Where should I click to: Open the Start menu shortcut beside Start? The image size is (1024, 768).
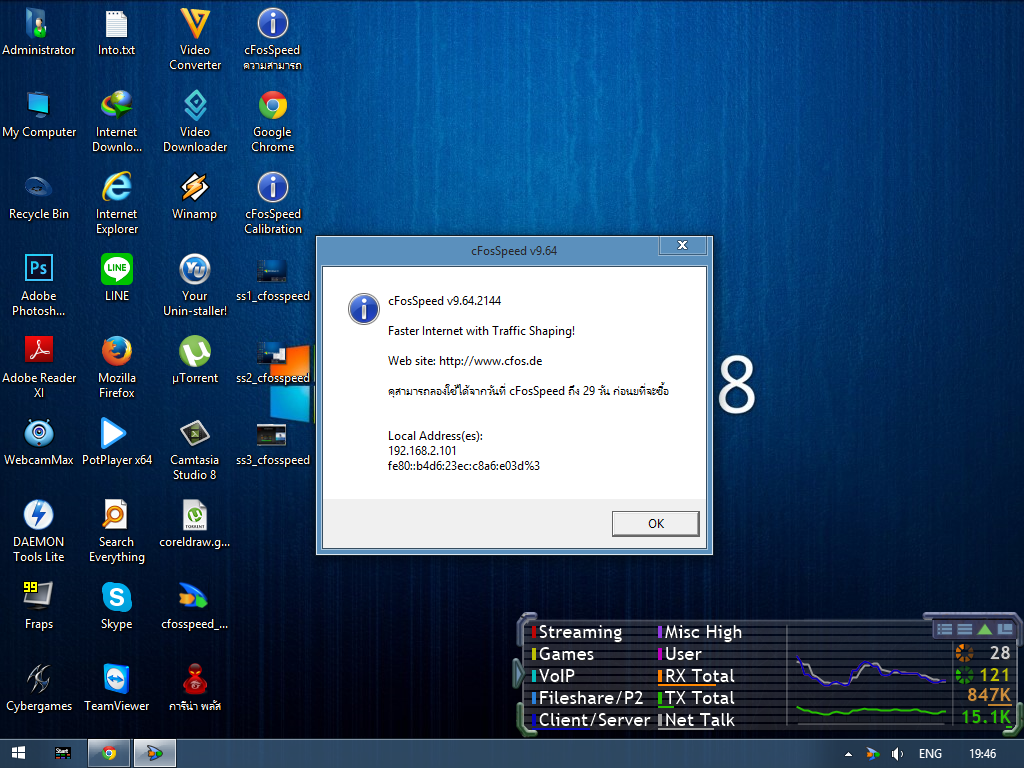tap(63, 754)
